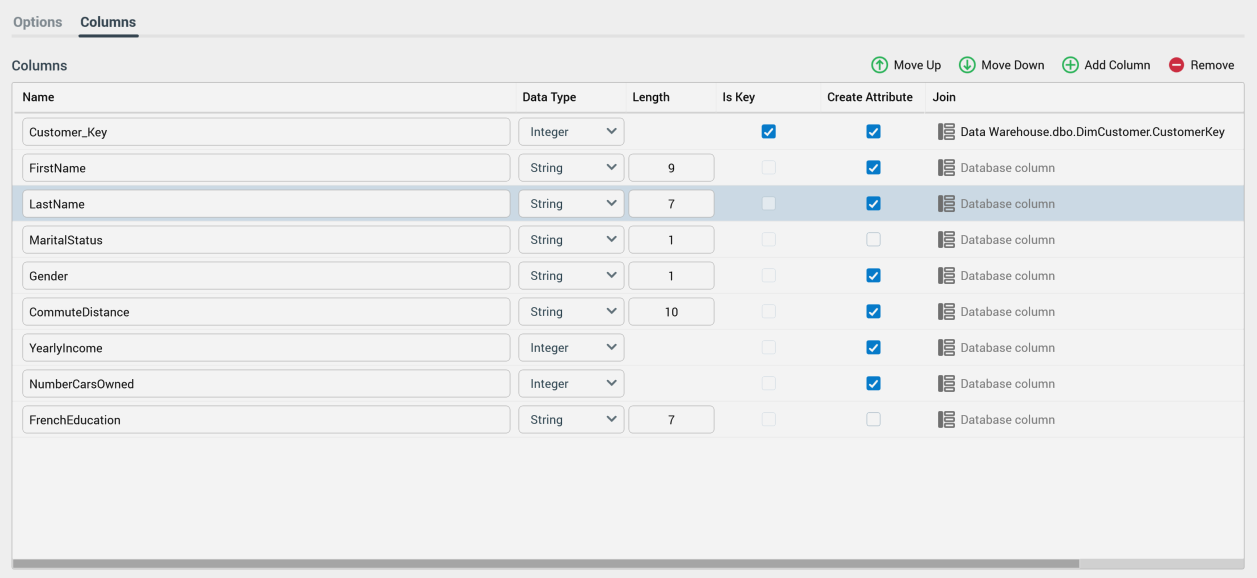Click the Move Up arrow icon
The height and width of the screenshot is (578, 1257).
pyautogui.click(x=879, y=65)
